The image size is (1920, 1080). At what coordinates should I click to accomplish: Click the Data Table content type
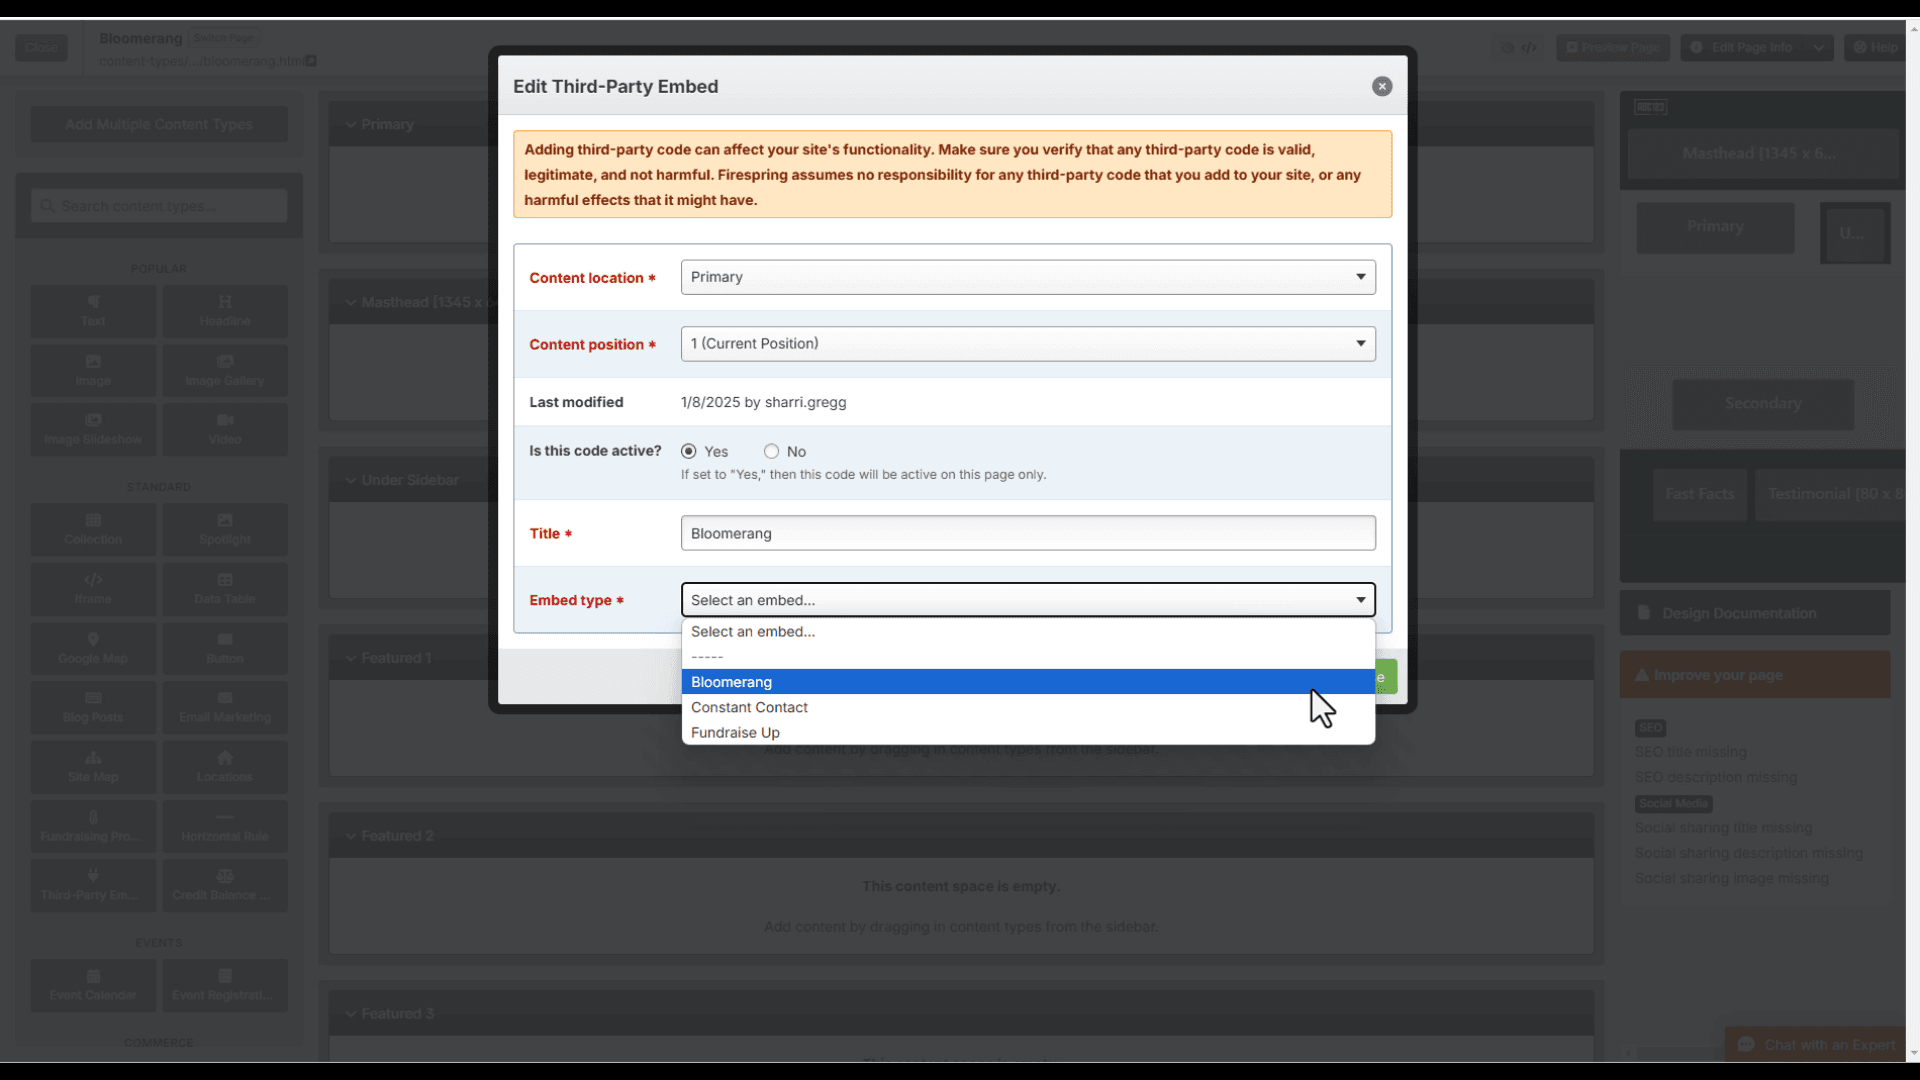click(225, 589)
